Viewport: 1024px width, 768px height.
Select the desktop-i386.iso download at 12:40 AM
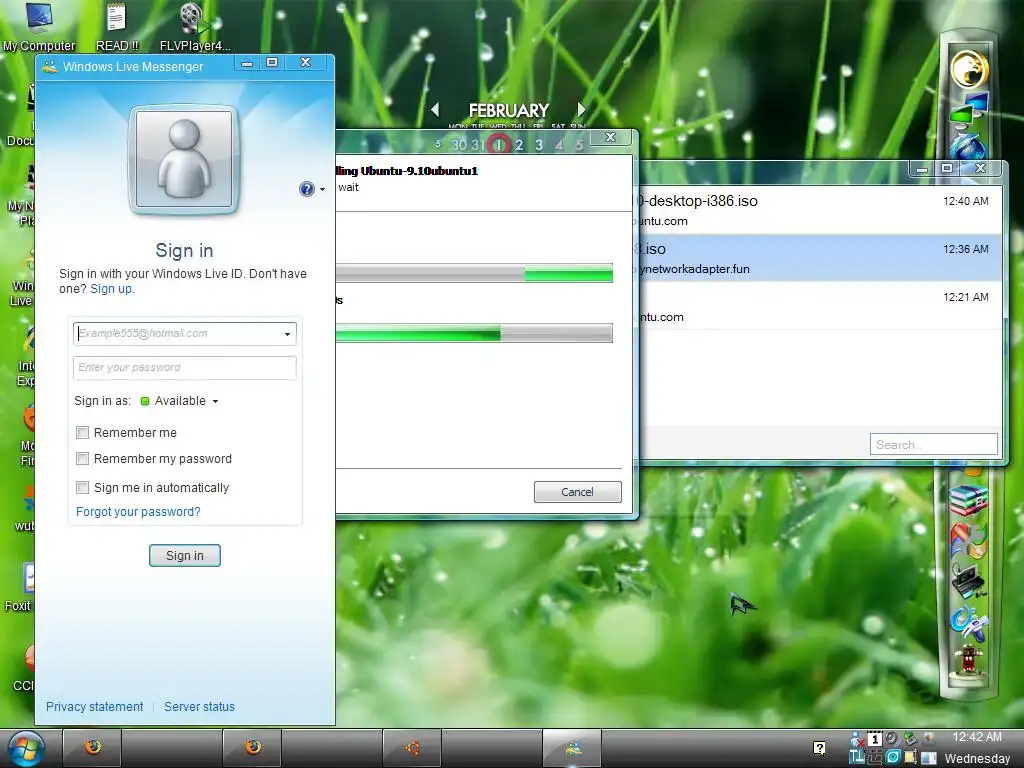pyautogui.click(x=819, y=210)
